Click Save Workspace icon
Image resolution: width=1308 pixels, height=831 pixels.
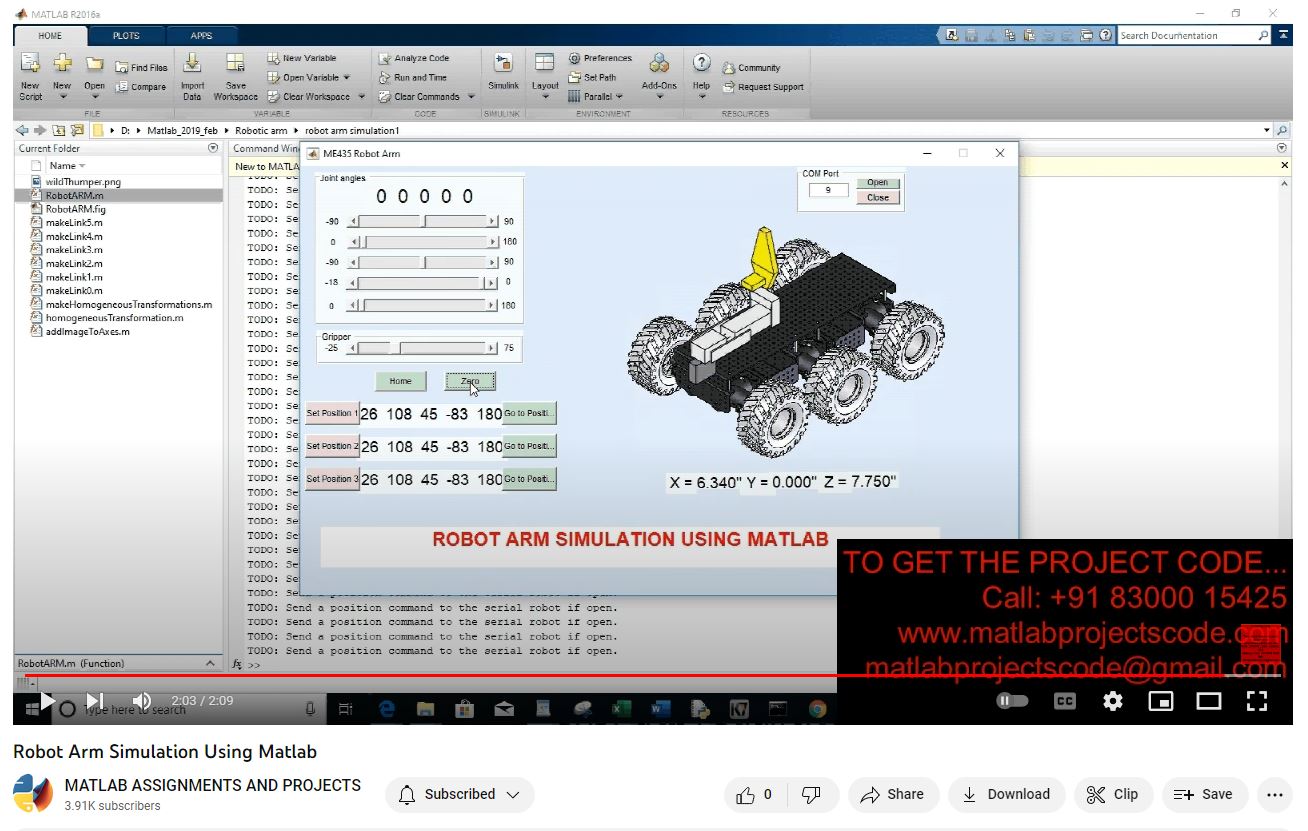pyautogui.click(x=235, y=64)
